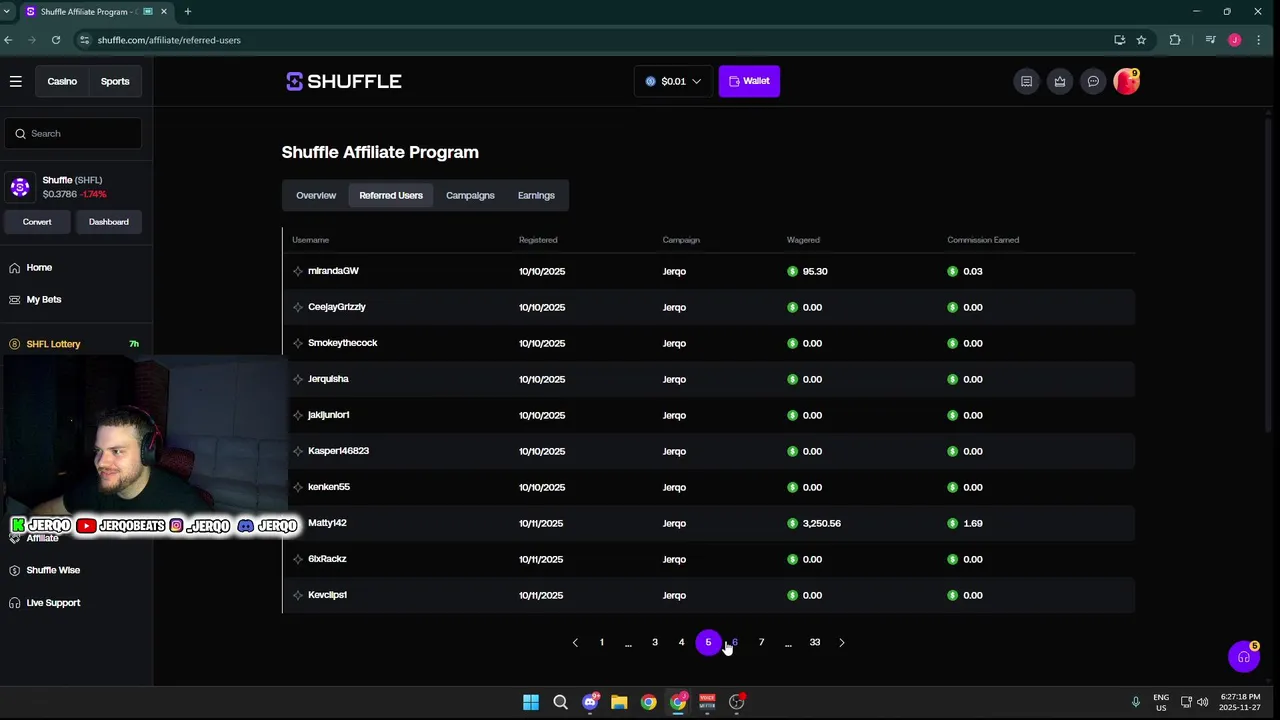Viewport: 1280px width, 720px height.
Task: Open Chrome from the taskbar
Action: [649, 702]
